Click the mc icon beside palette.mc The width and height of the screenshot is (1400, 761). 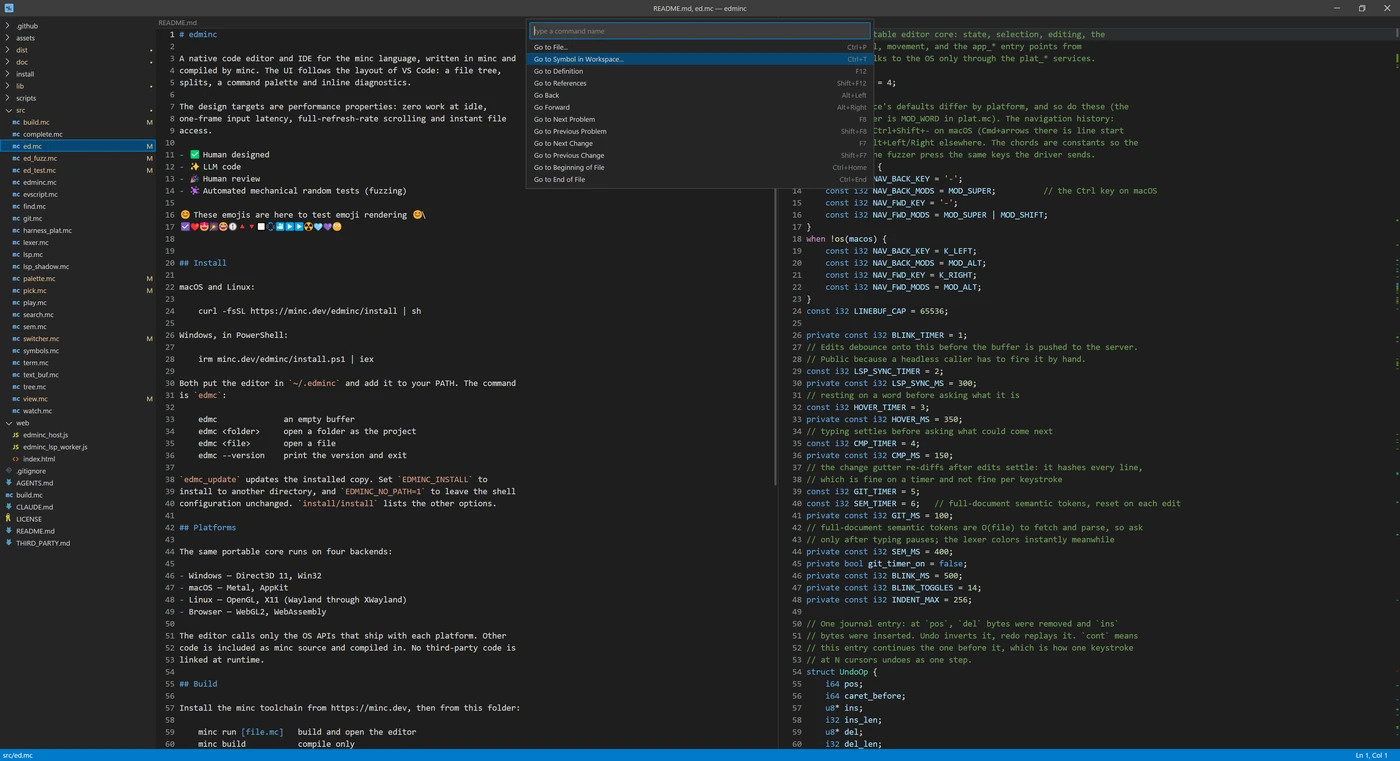click(16, 278)
